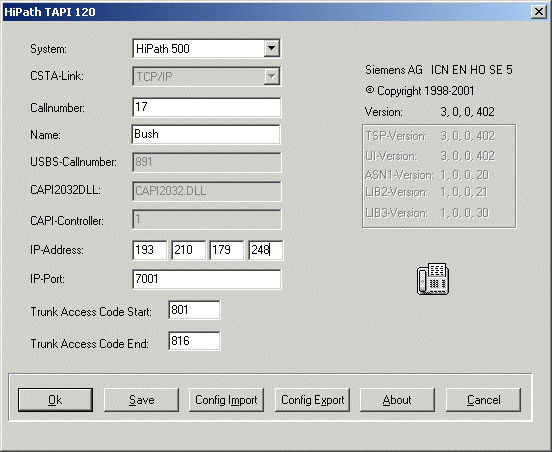This screenshot has height=452, width=552.
Task: Select the first IP-Address octet 193
Action: pyautogui.click(x=149, y=250)
